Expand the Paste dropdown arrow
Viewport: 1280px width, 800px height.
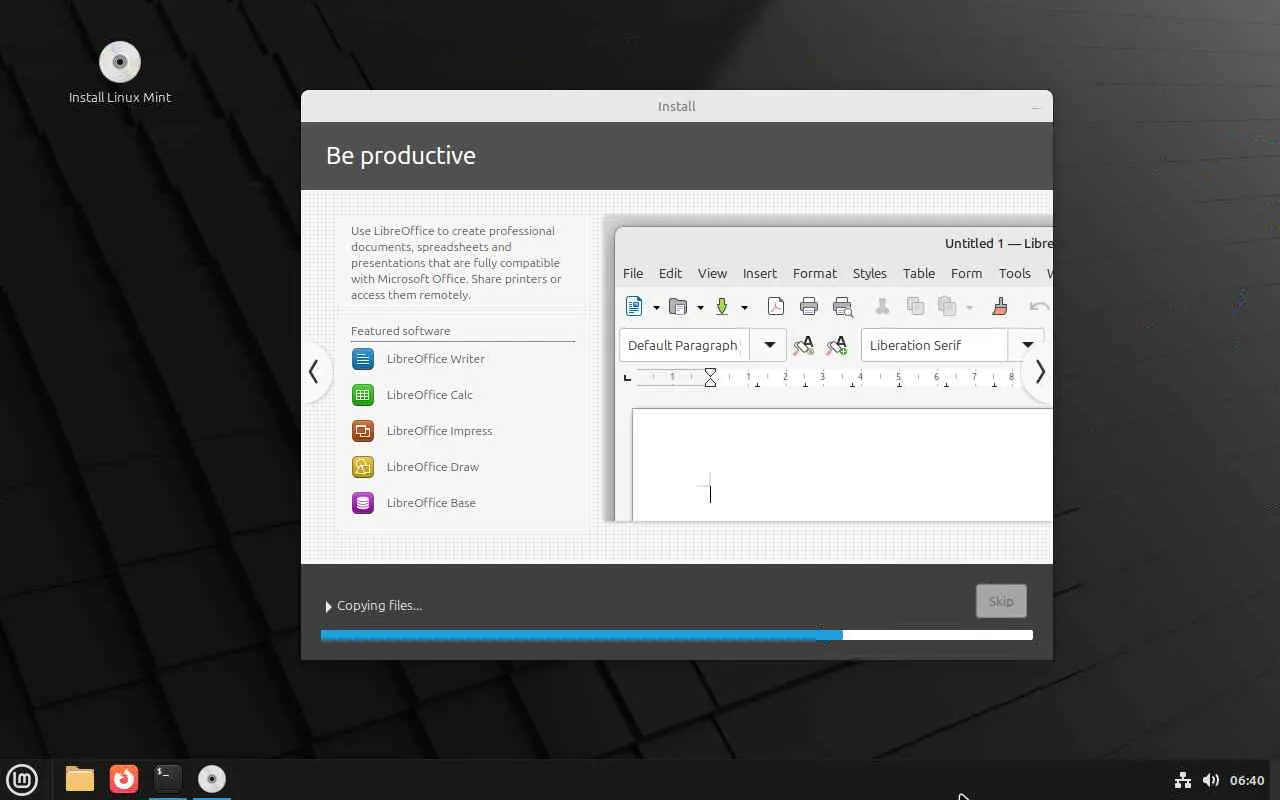pyautogui.click(x=969, y=308)
